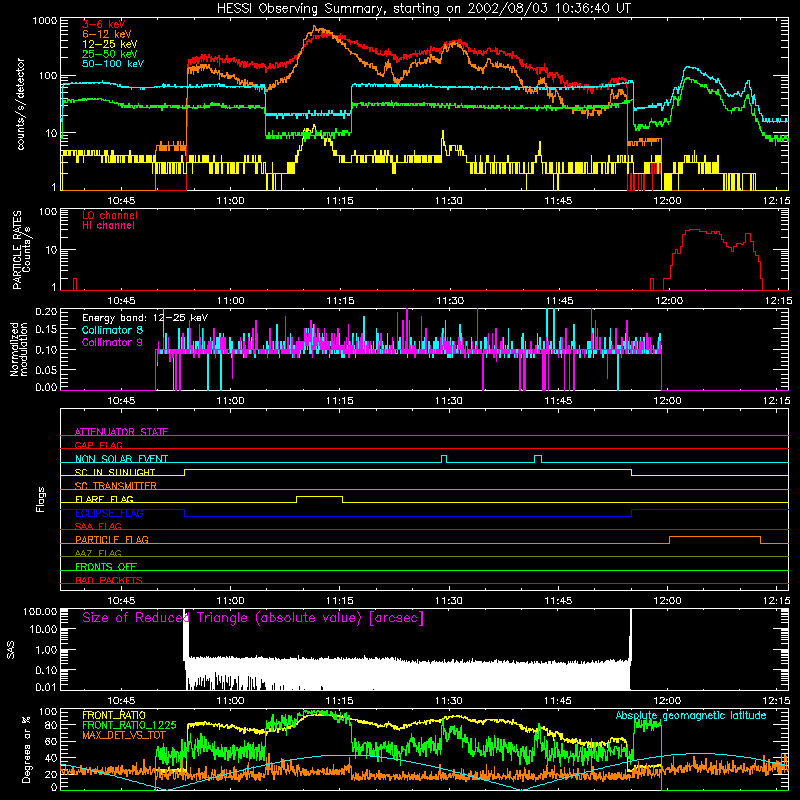Click the 11:30 tick label under modulation panel

click(449, 401)
